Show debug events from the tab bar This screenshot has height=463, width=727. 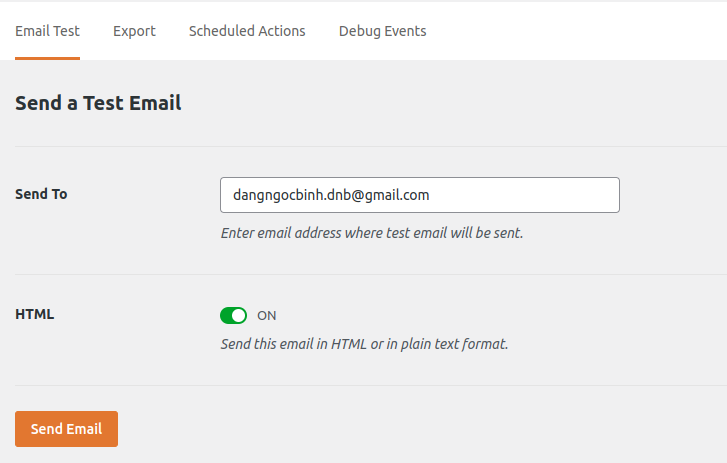(x=382, y=31)
